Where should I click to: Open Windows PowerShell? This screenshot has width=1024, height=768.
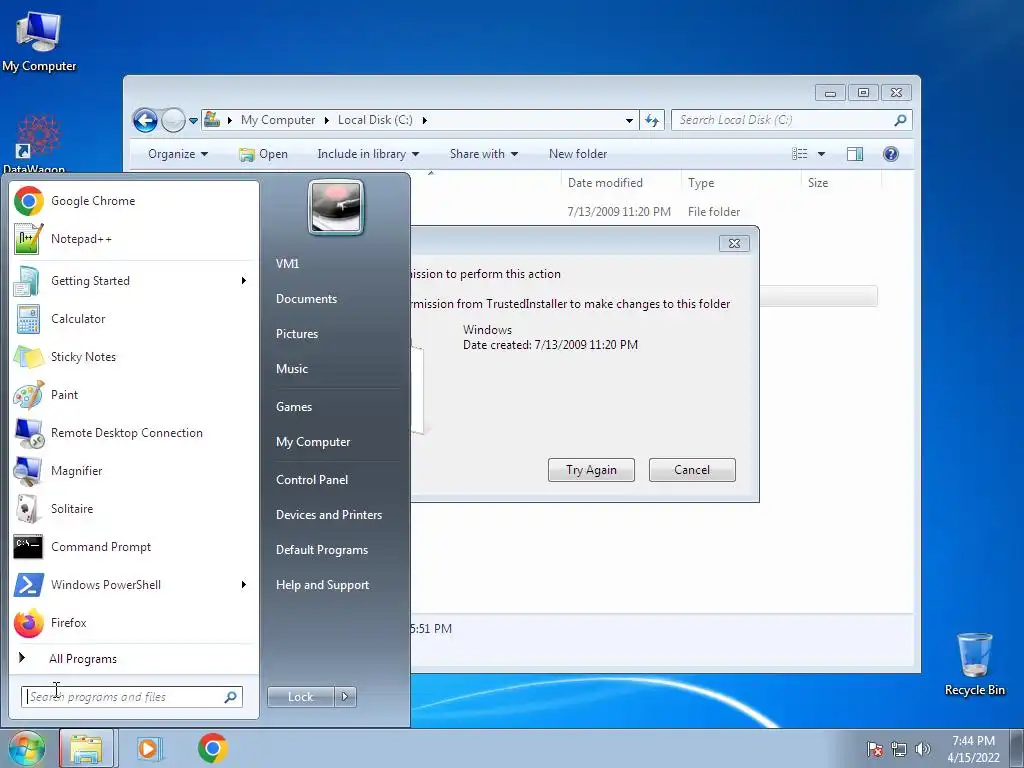[x=134, y=584]
